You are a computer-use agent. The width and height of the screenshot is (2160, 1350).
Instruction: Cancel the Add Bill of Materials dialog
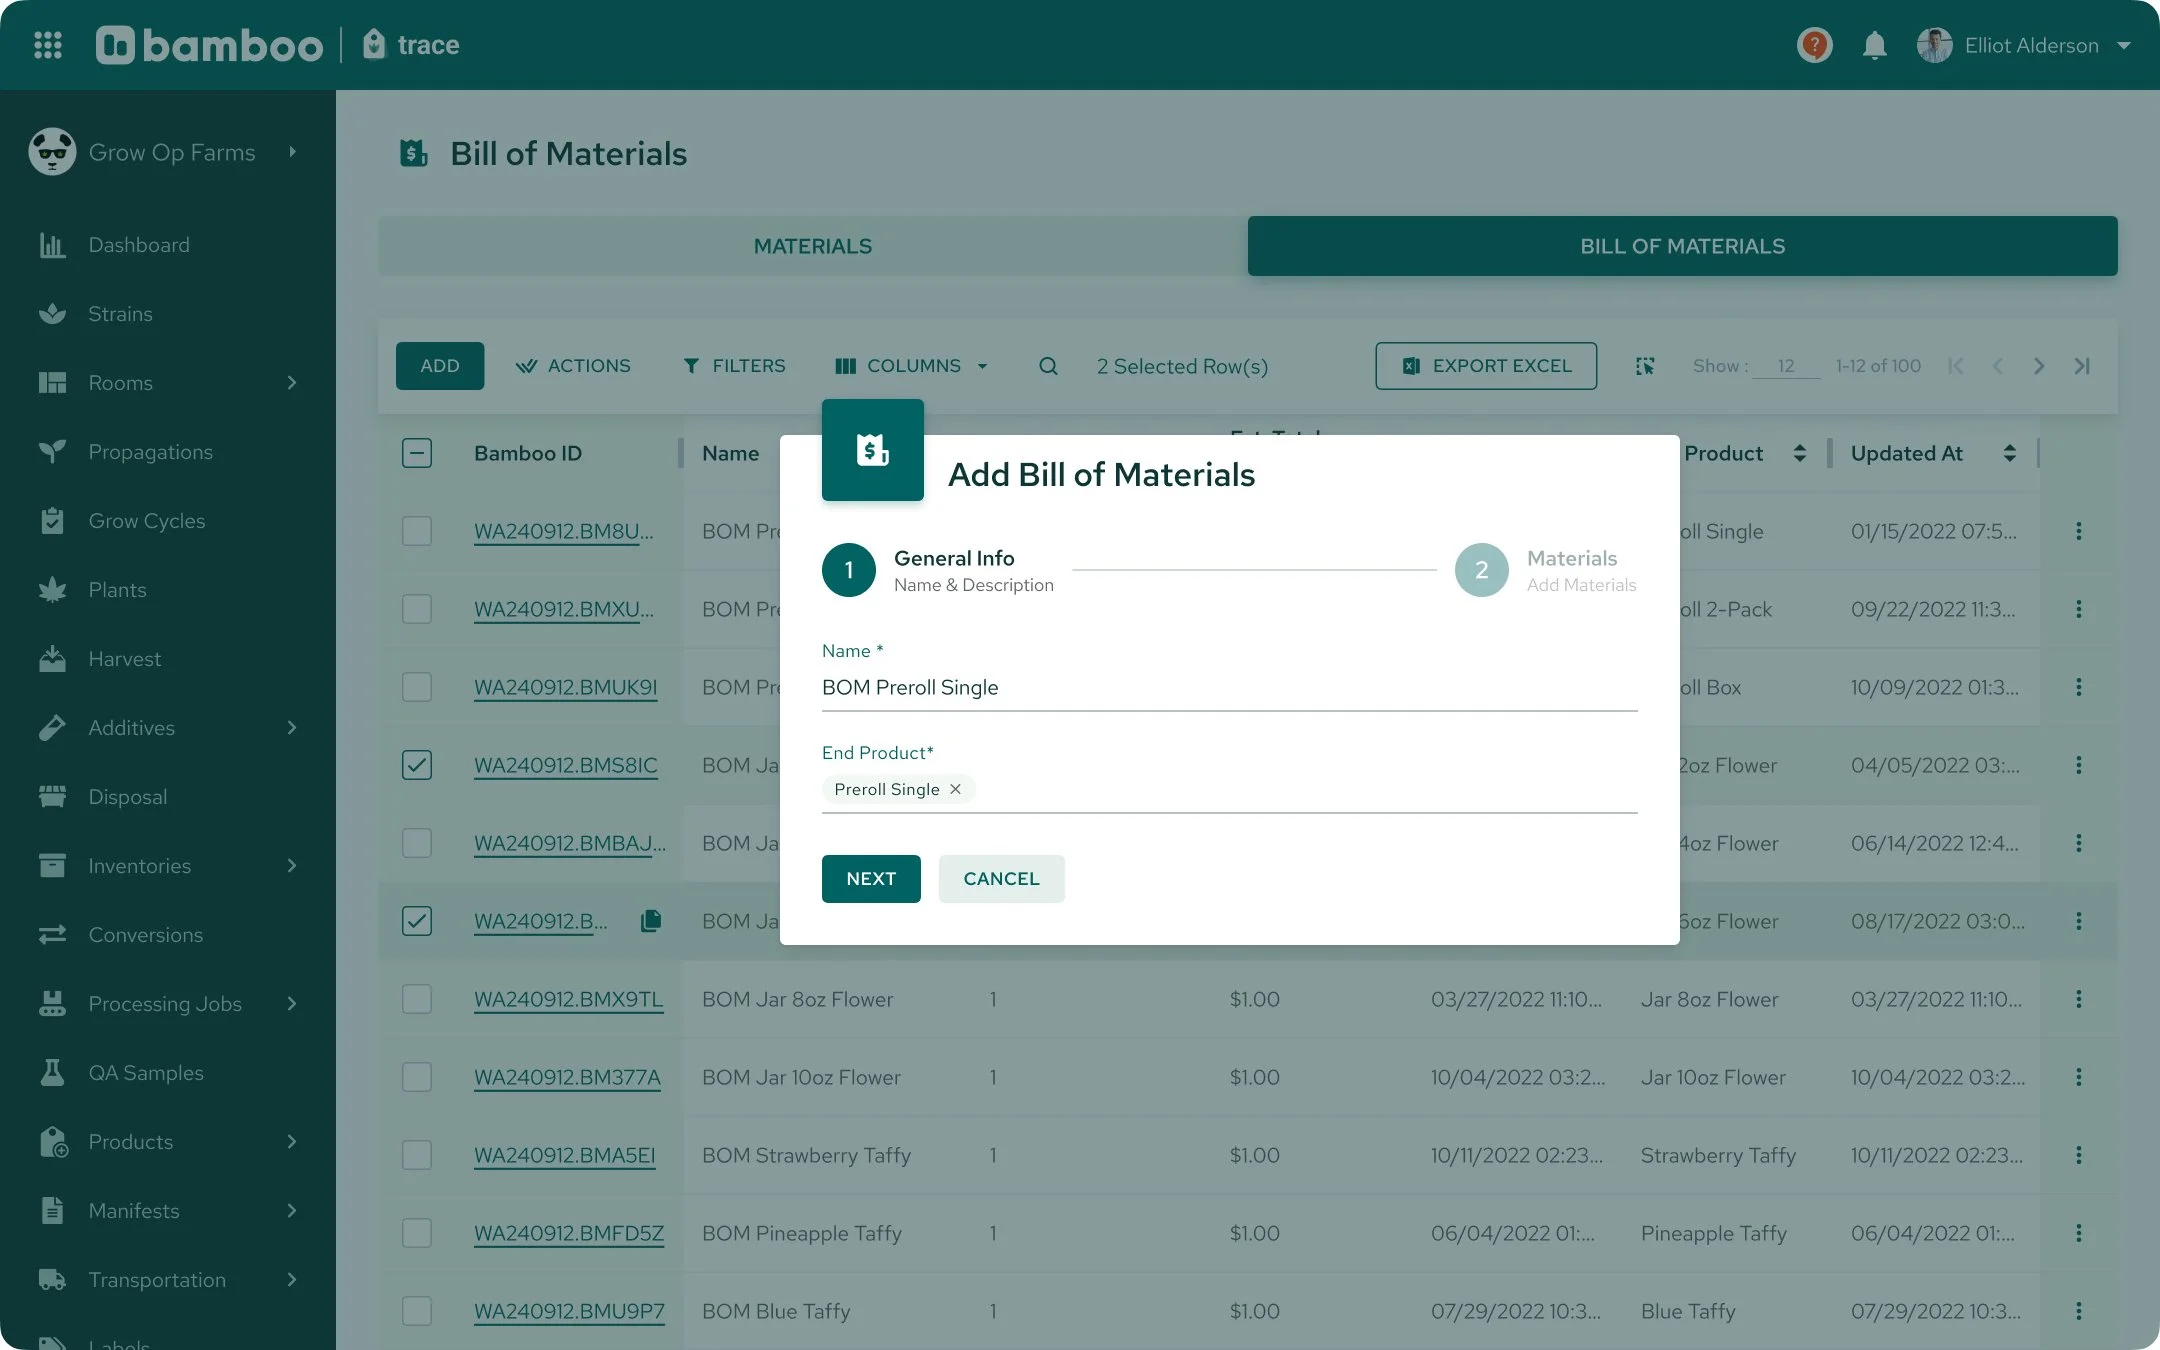1001,879
